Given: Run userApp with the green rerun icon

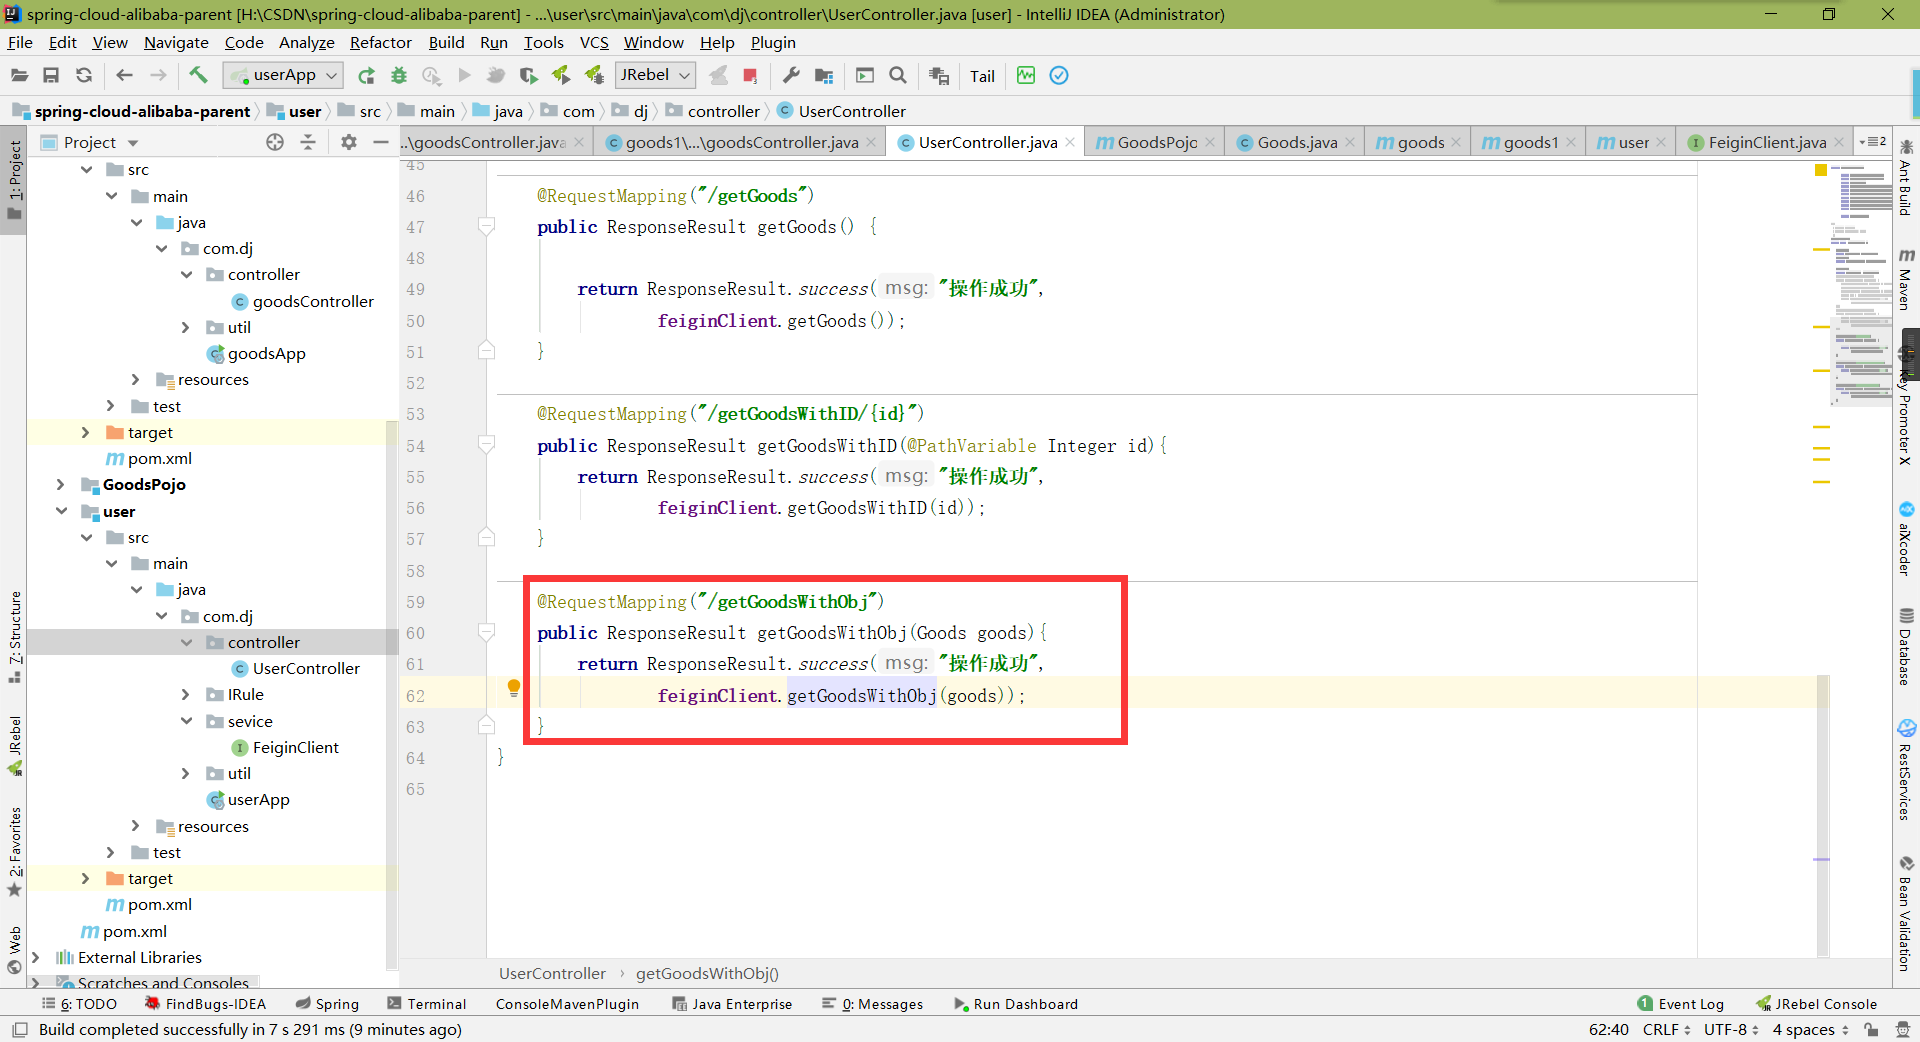Looking at the screenshot, I should [366, 75].
